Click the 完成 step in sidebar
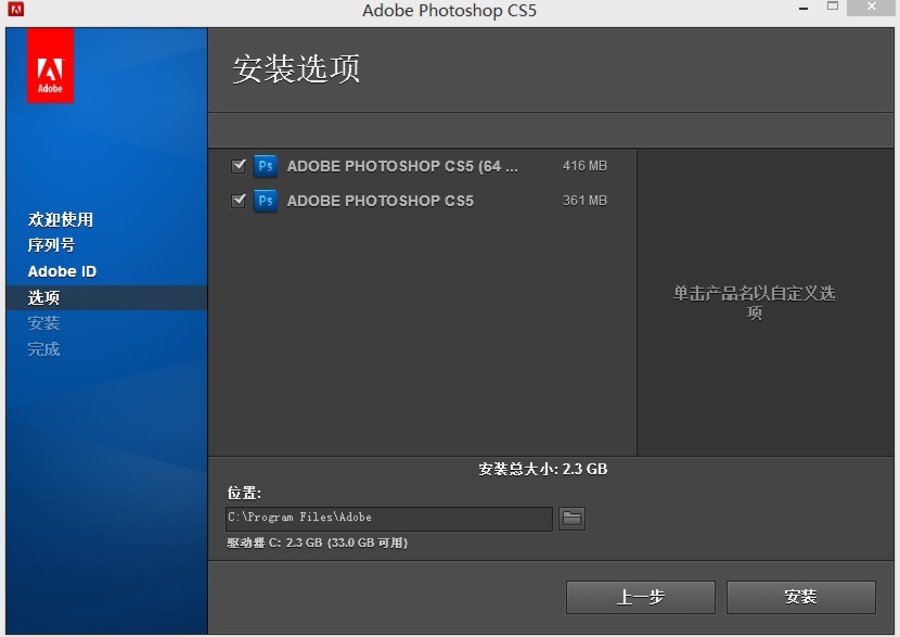This screenshot has height=637, width=900. coord(44,349)
